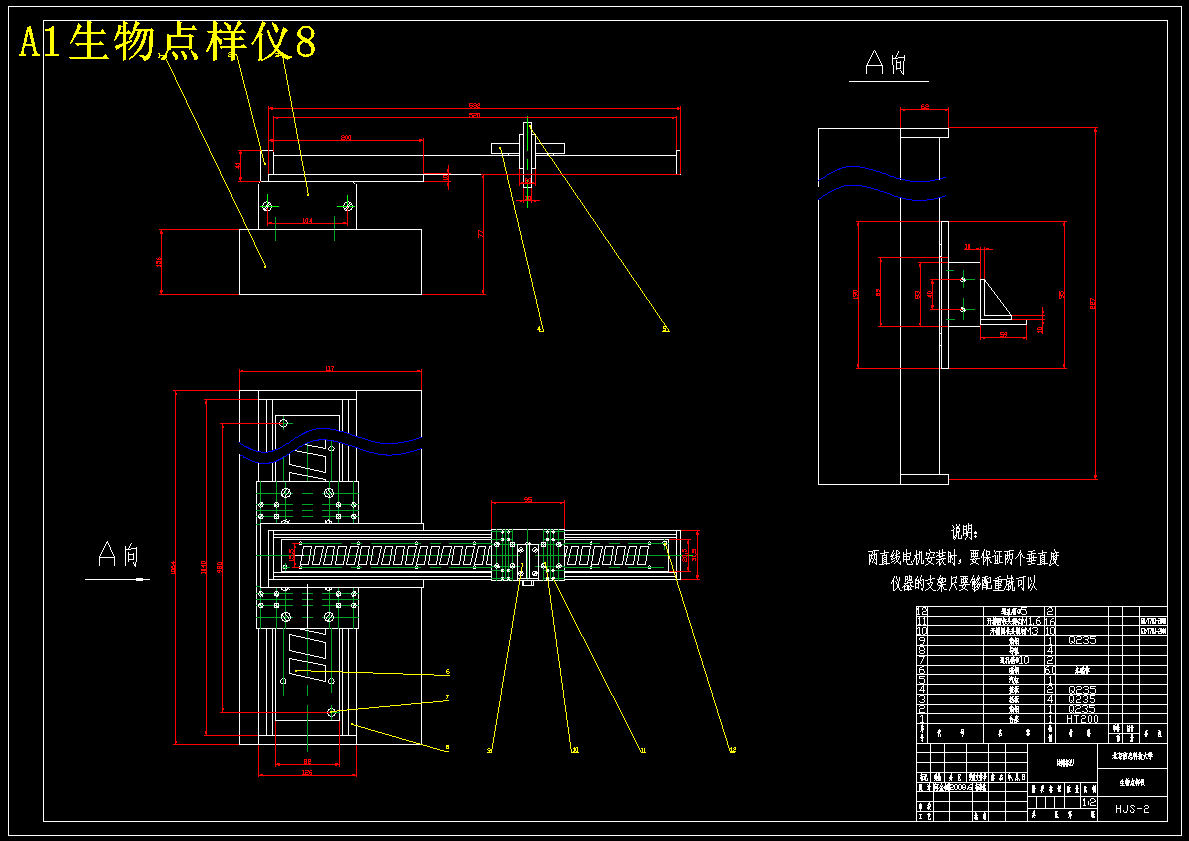Click "Q235" in parts-list row 9
1189x841 pixels.
tap(1082, 640)
